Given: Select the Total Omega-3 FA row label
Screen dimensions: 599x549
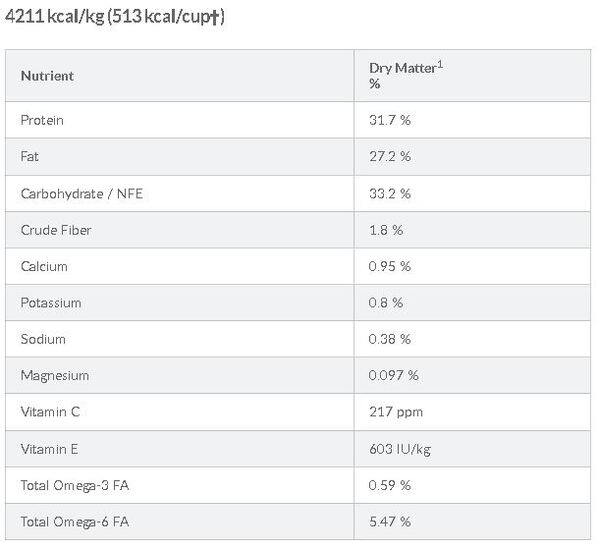Looking at the screenshot, I should (x=74, y=486).
